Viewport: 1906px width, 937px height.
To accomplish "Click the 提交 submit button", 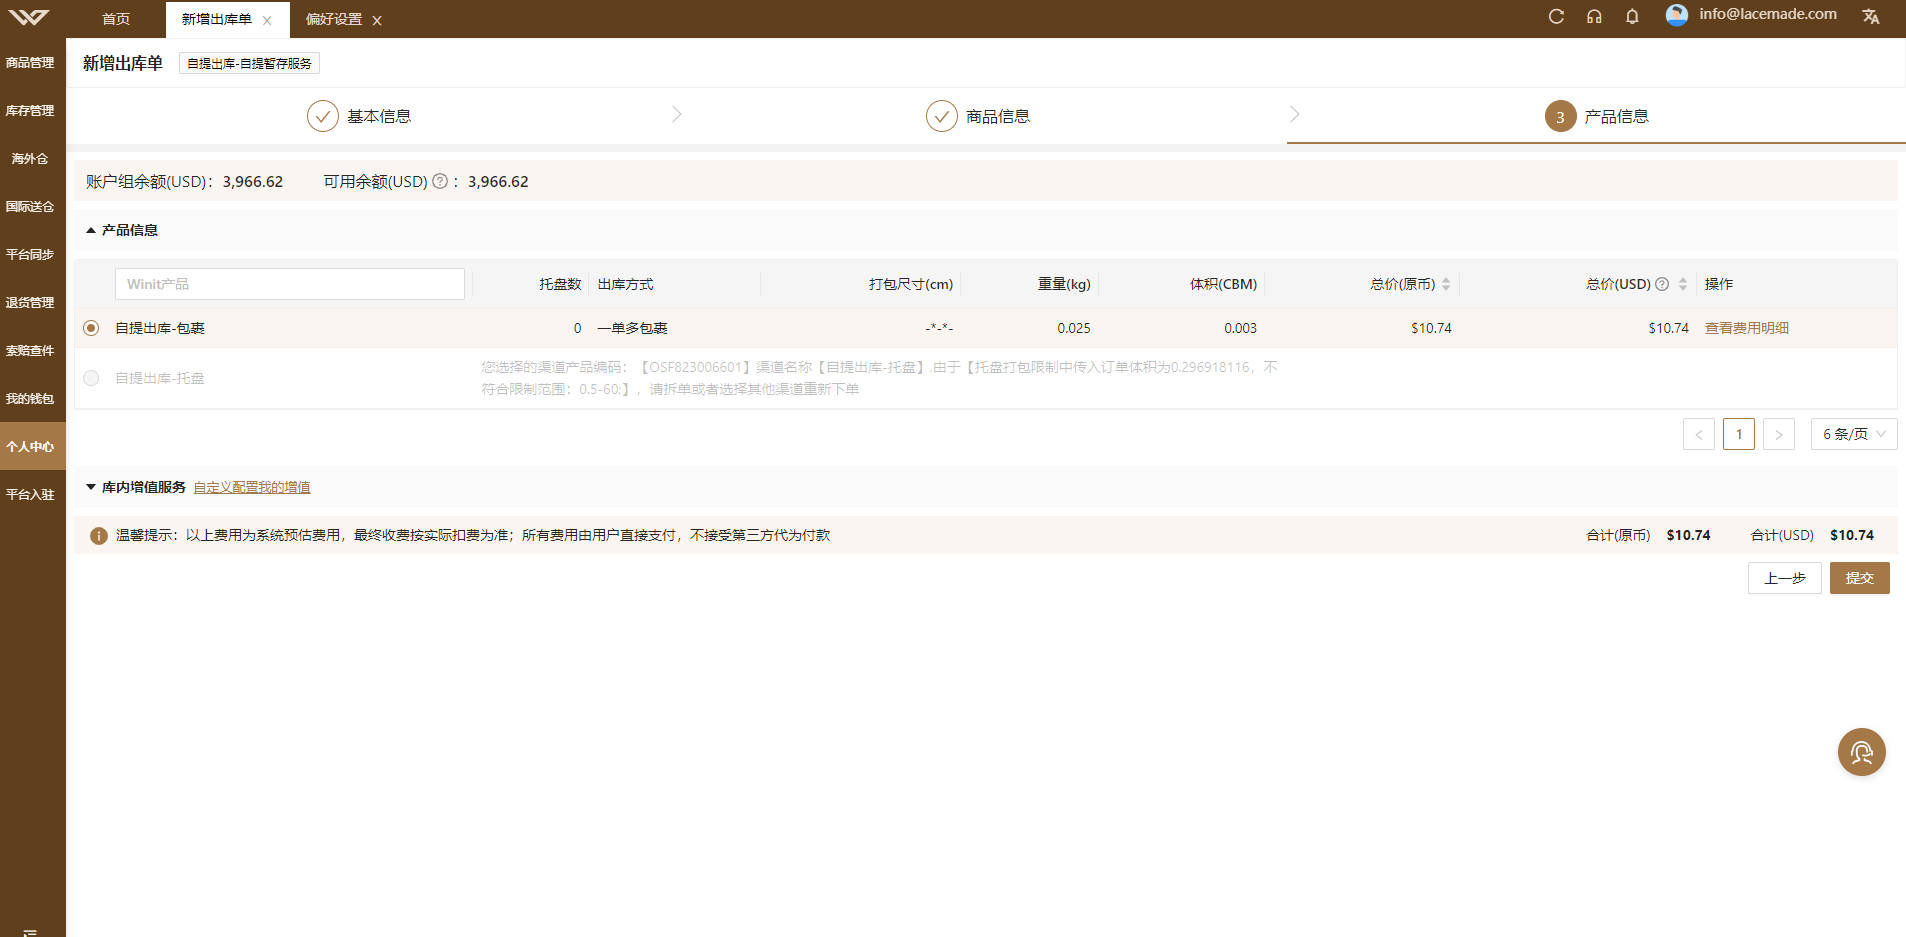I will (x=1859, y=578).
